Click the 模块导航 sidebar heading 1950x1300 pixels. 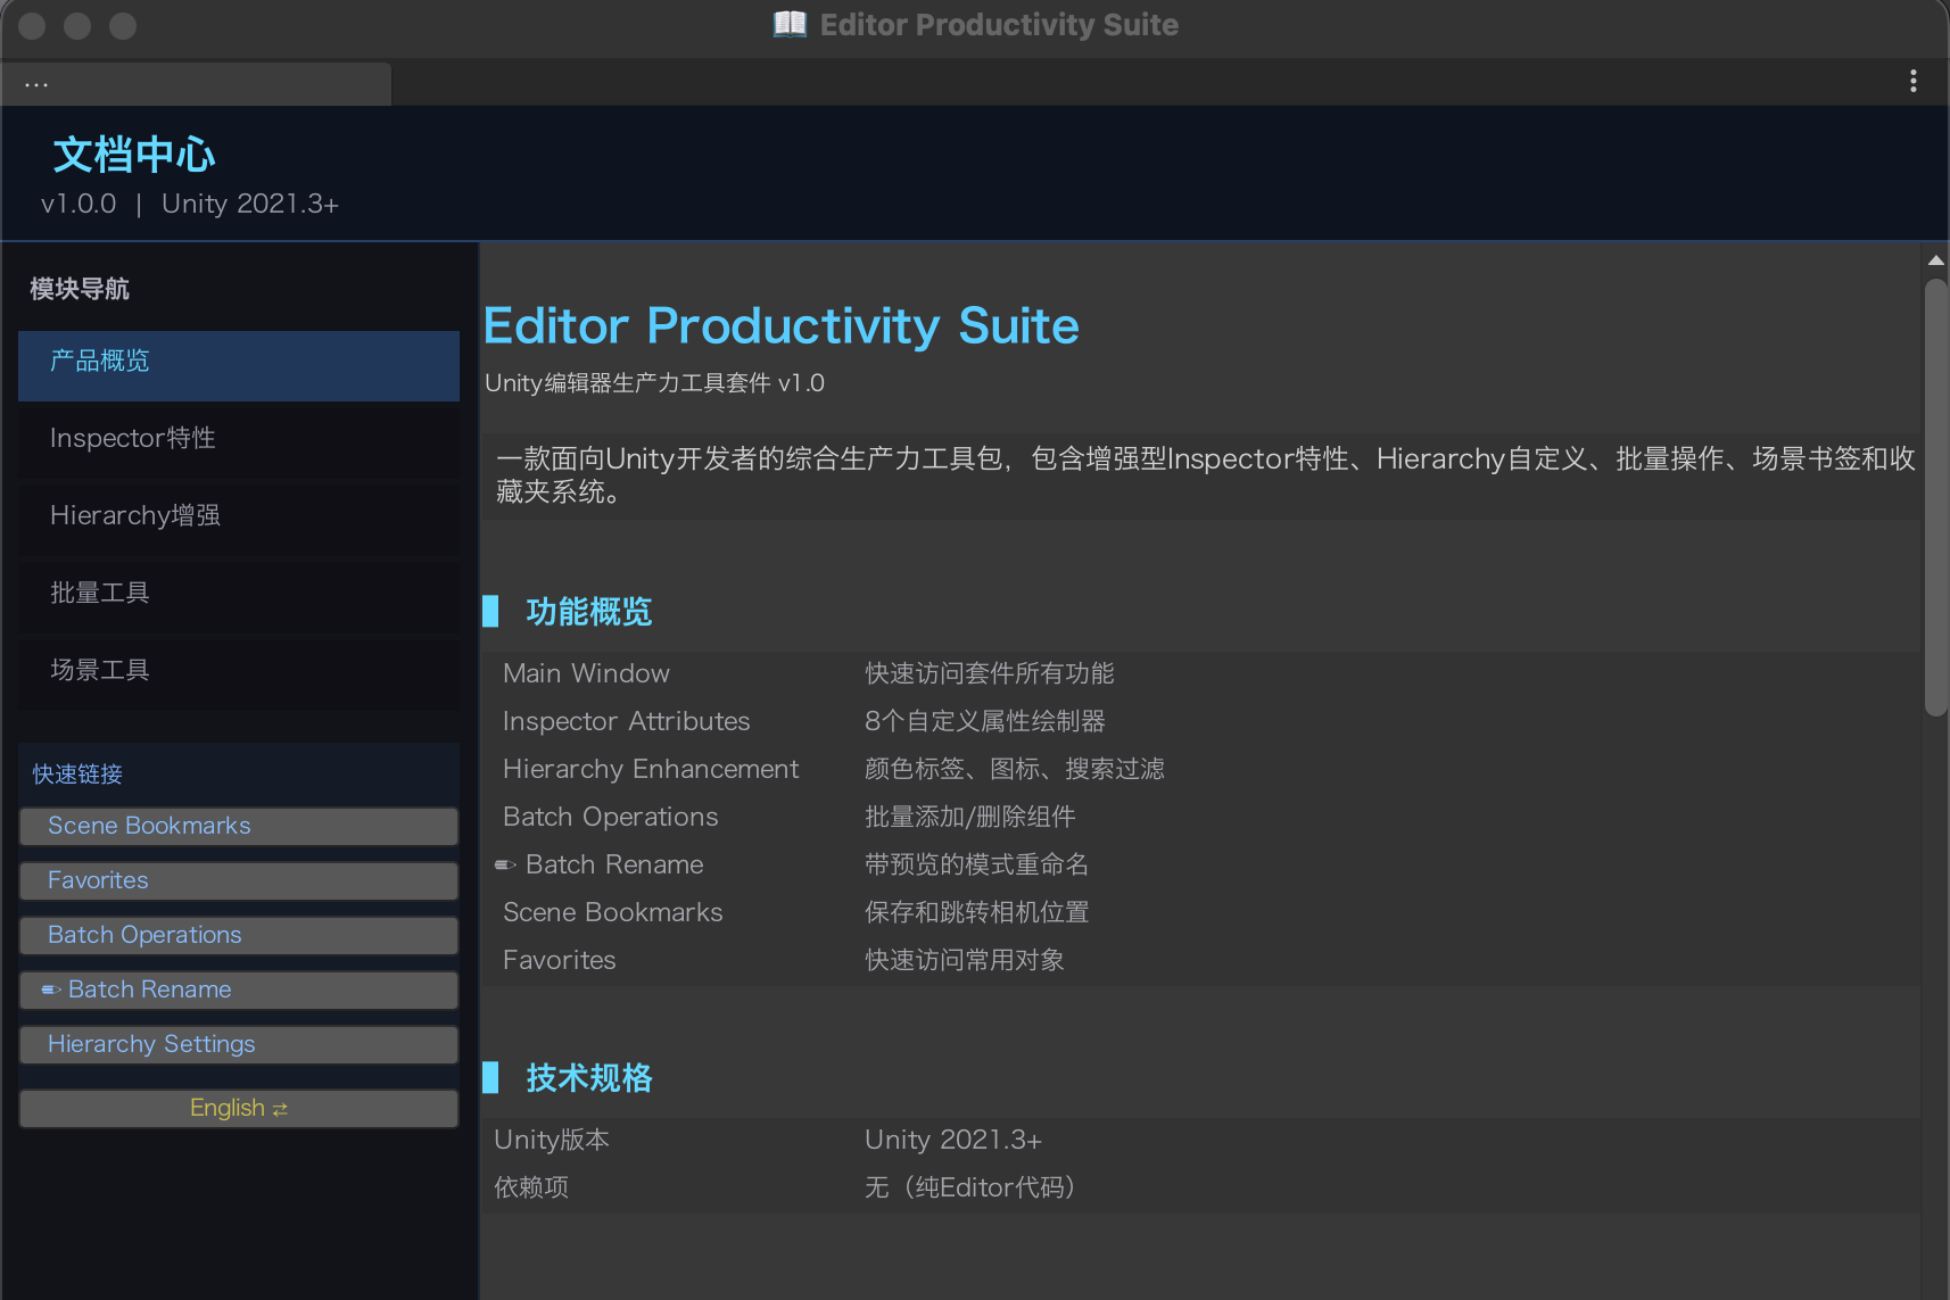79,289
